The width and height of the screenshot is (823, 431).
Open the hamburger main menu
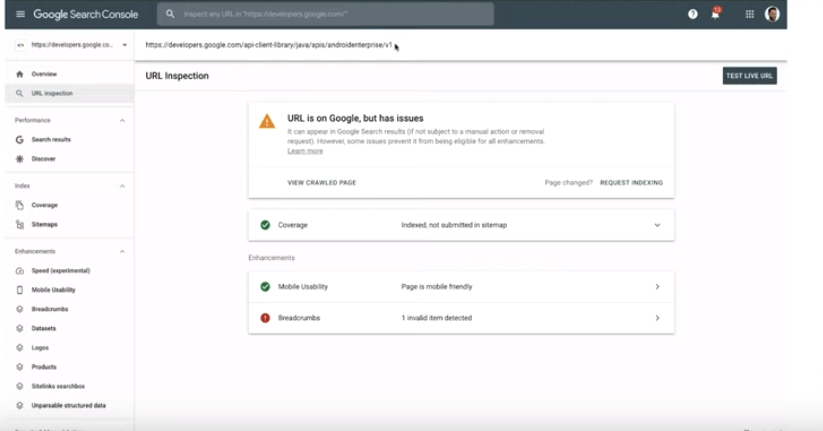point(20,14)
